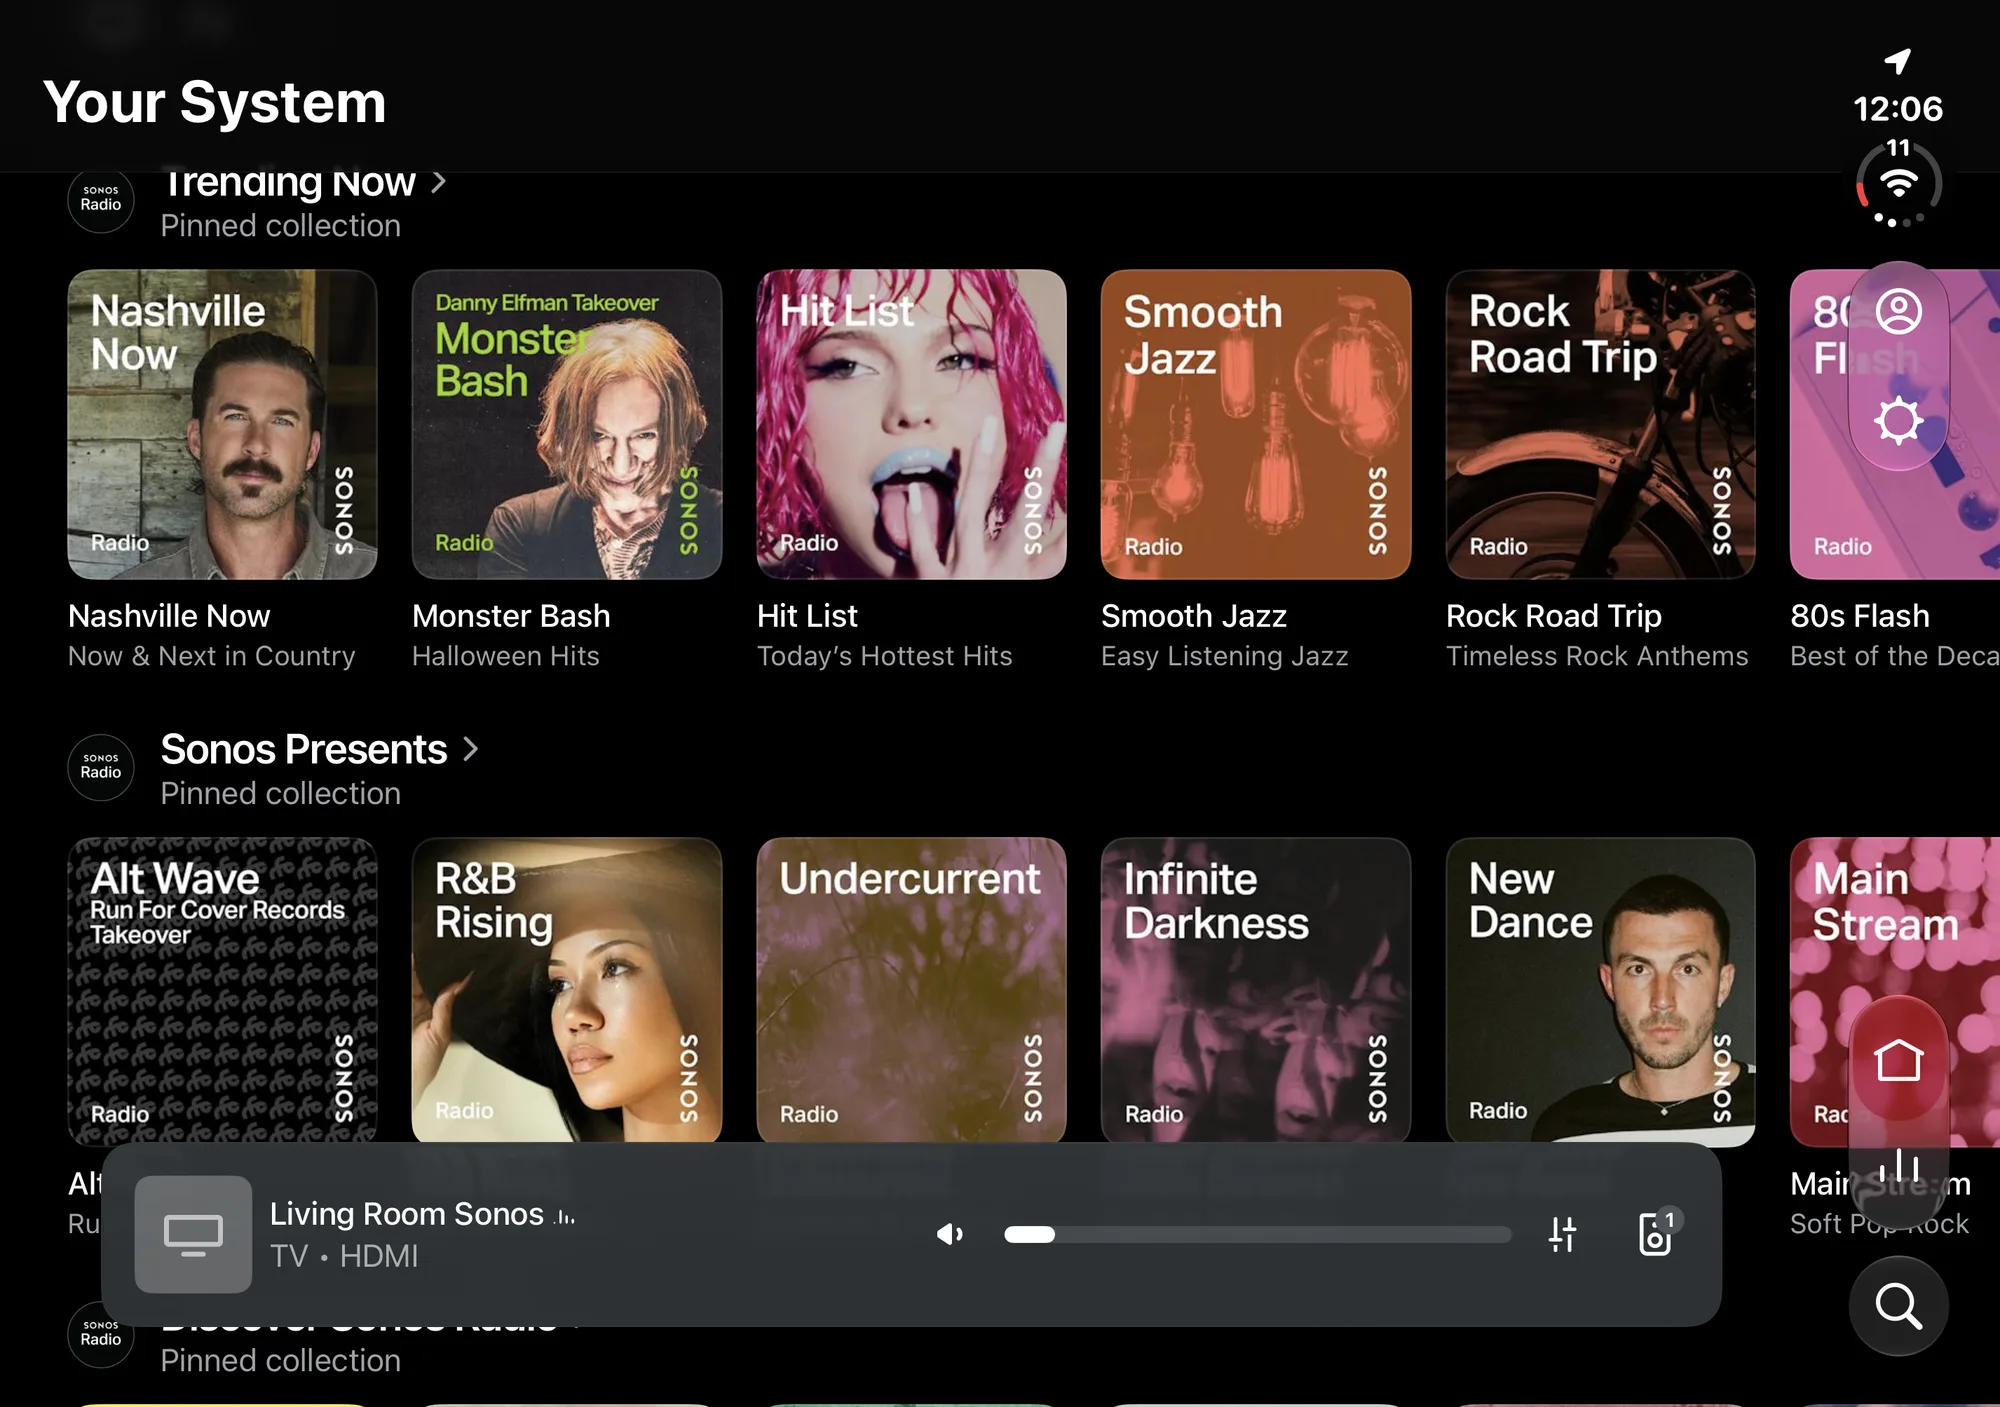Play the Smooth Jazz station
The width and height of the screenshot is (2000, 1407).
[1256, 424]
